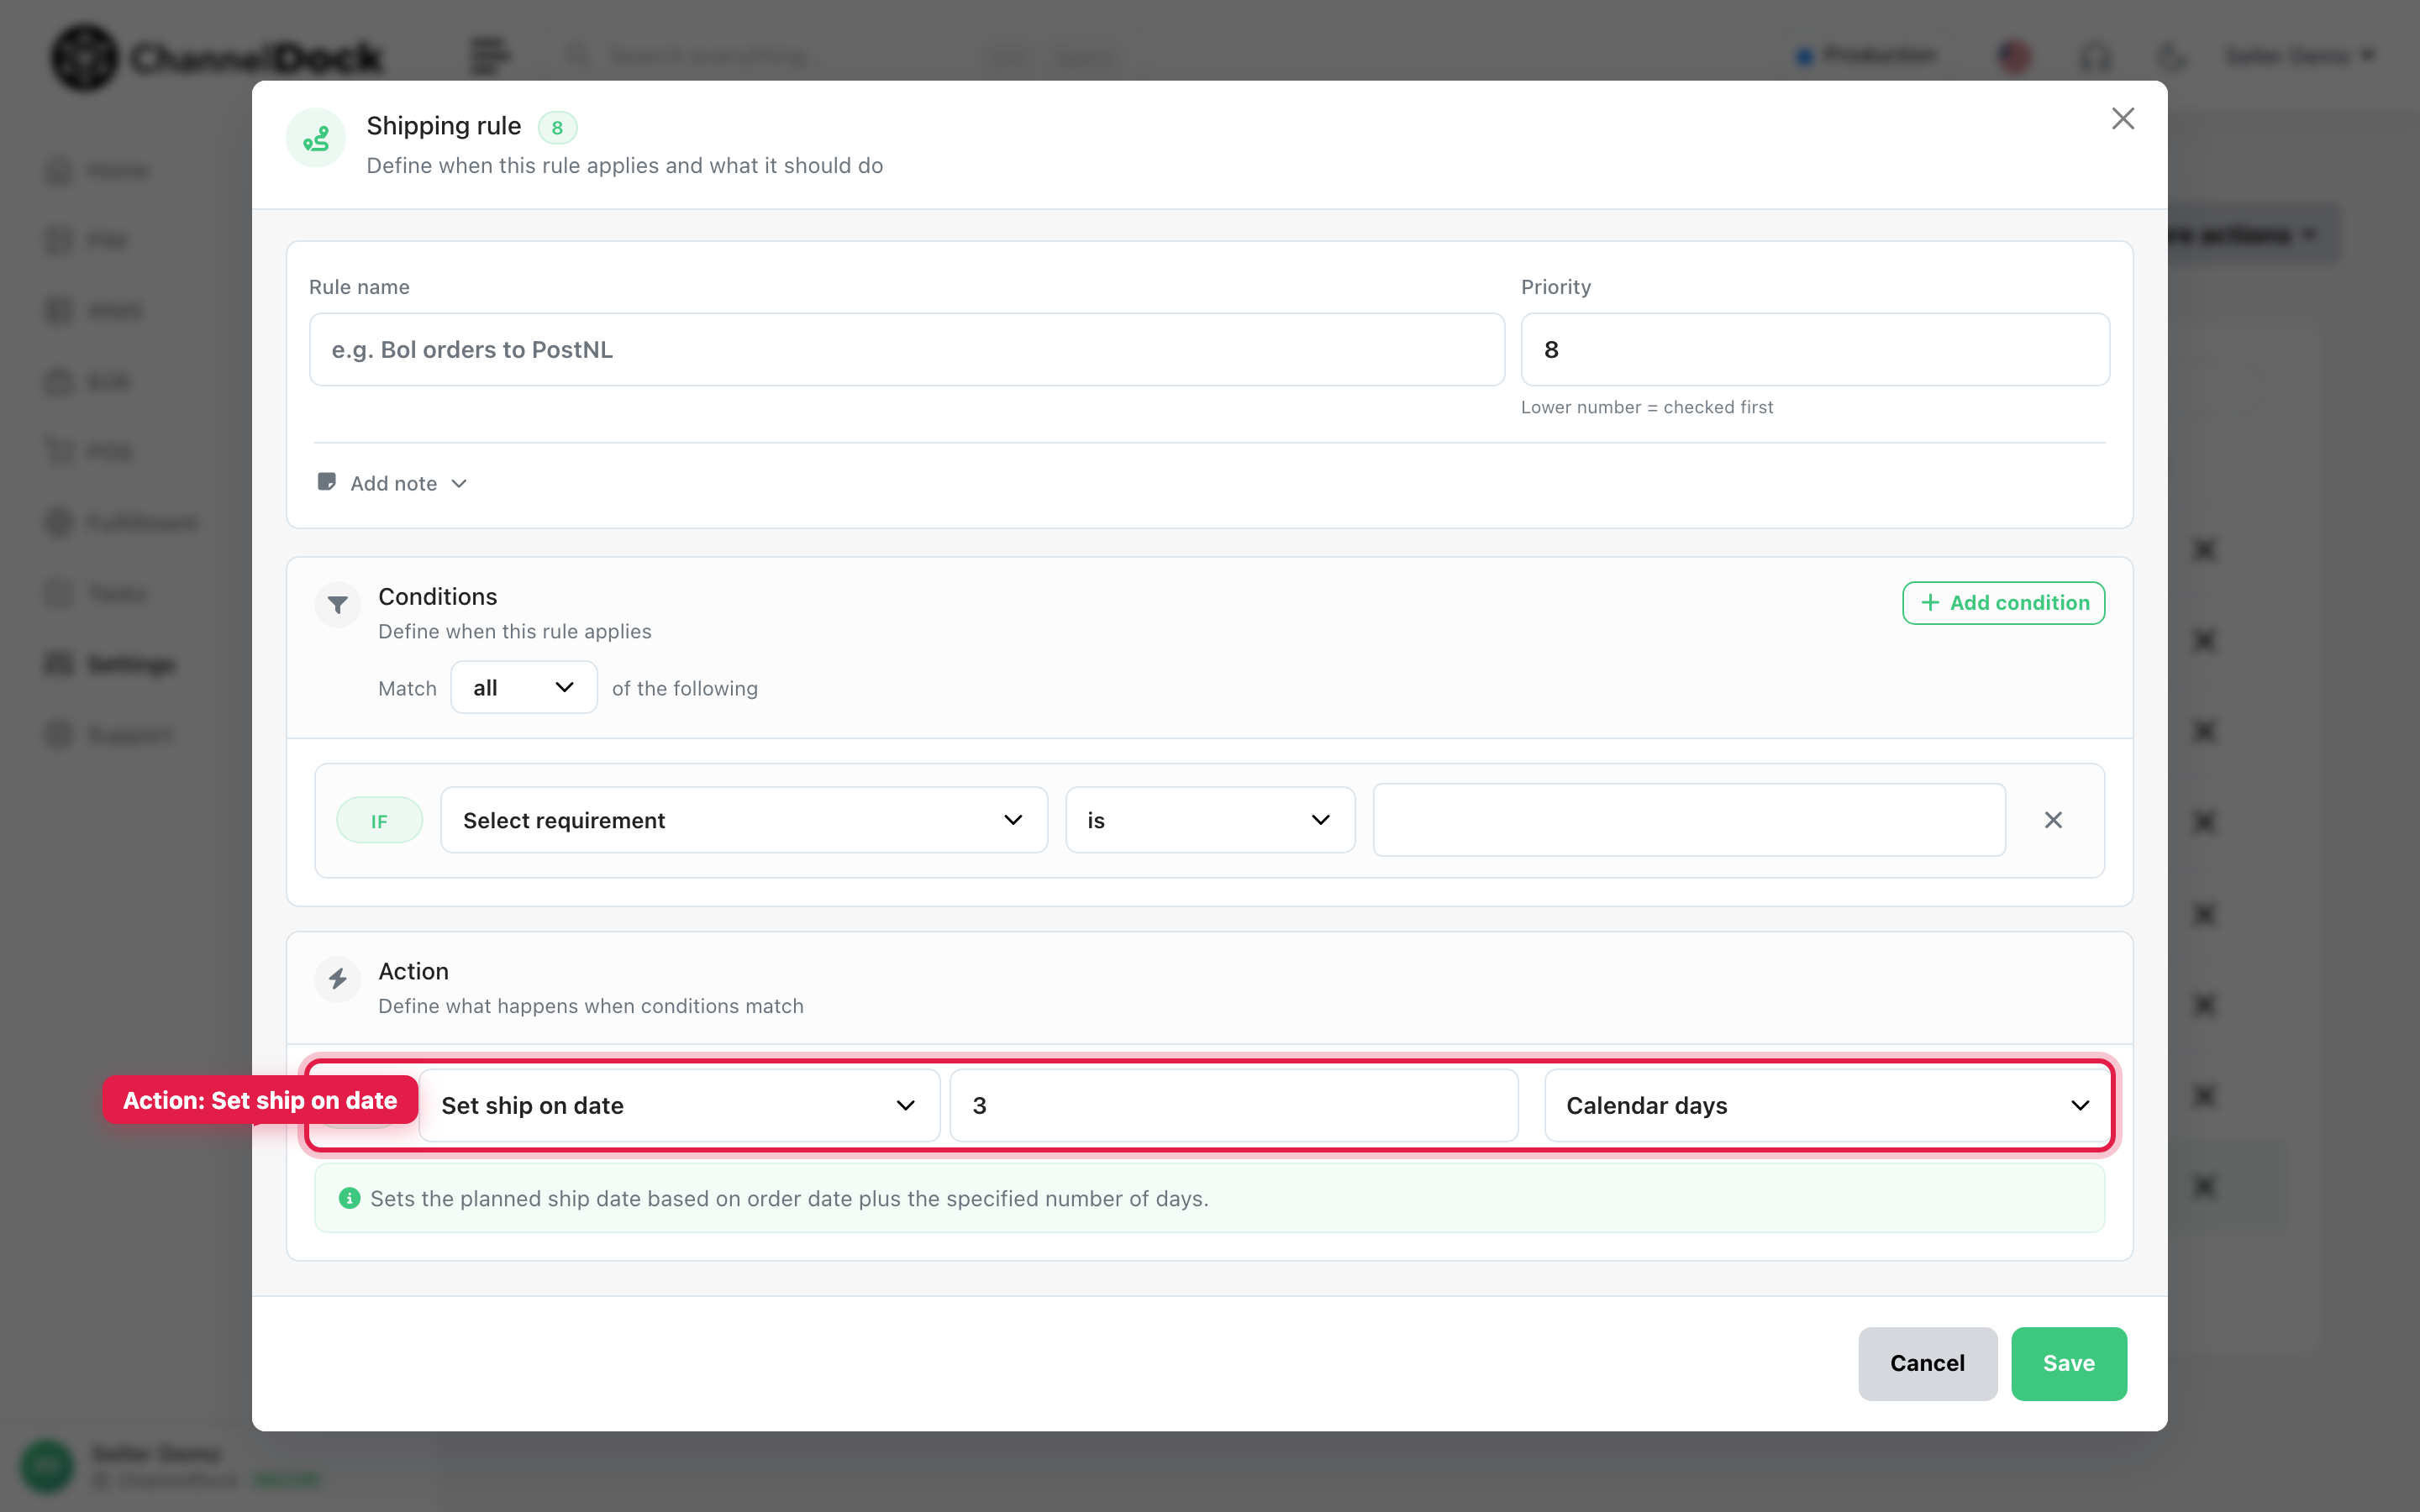
Task: Click 'Define what happens when conditions match' text
Action: point(591,1006)
